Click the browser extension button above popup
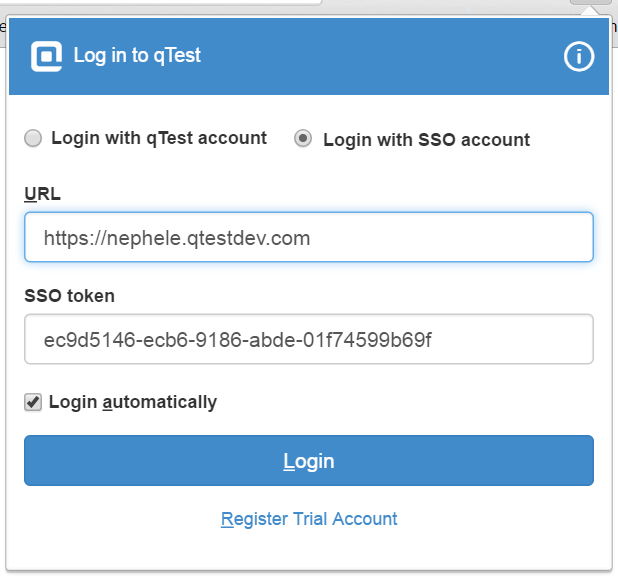 pos(590,2)
